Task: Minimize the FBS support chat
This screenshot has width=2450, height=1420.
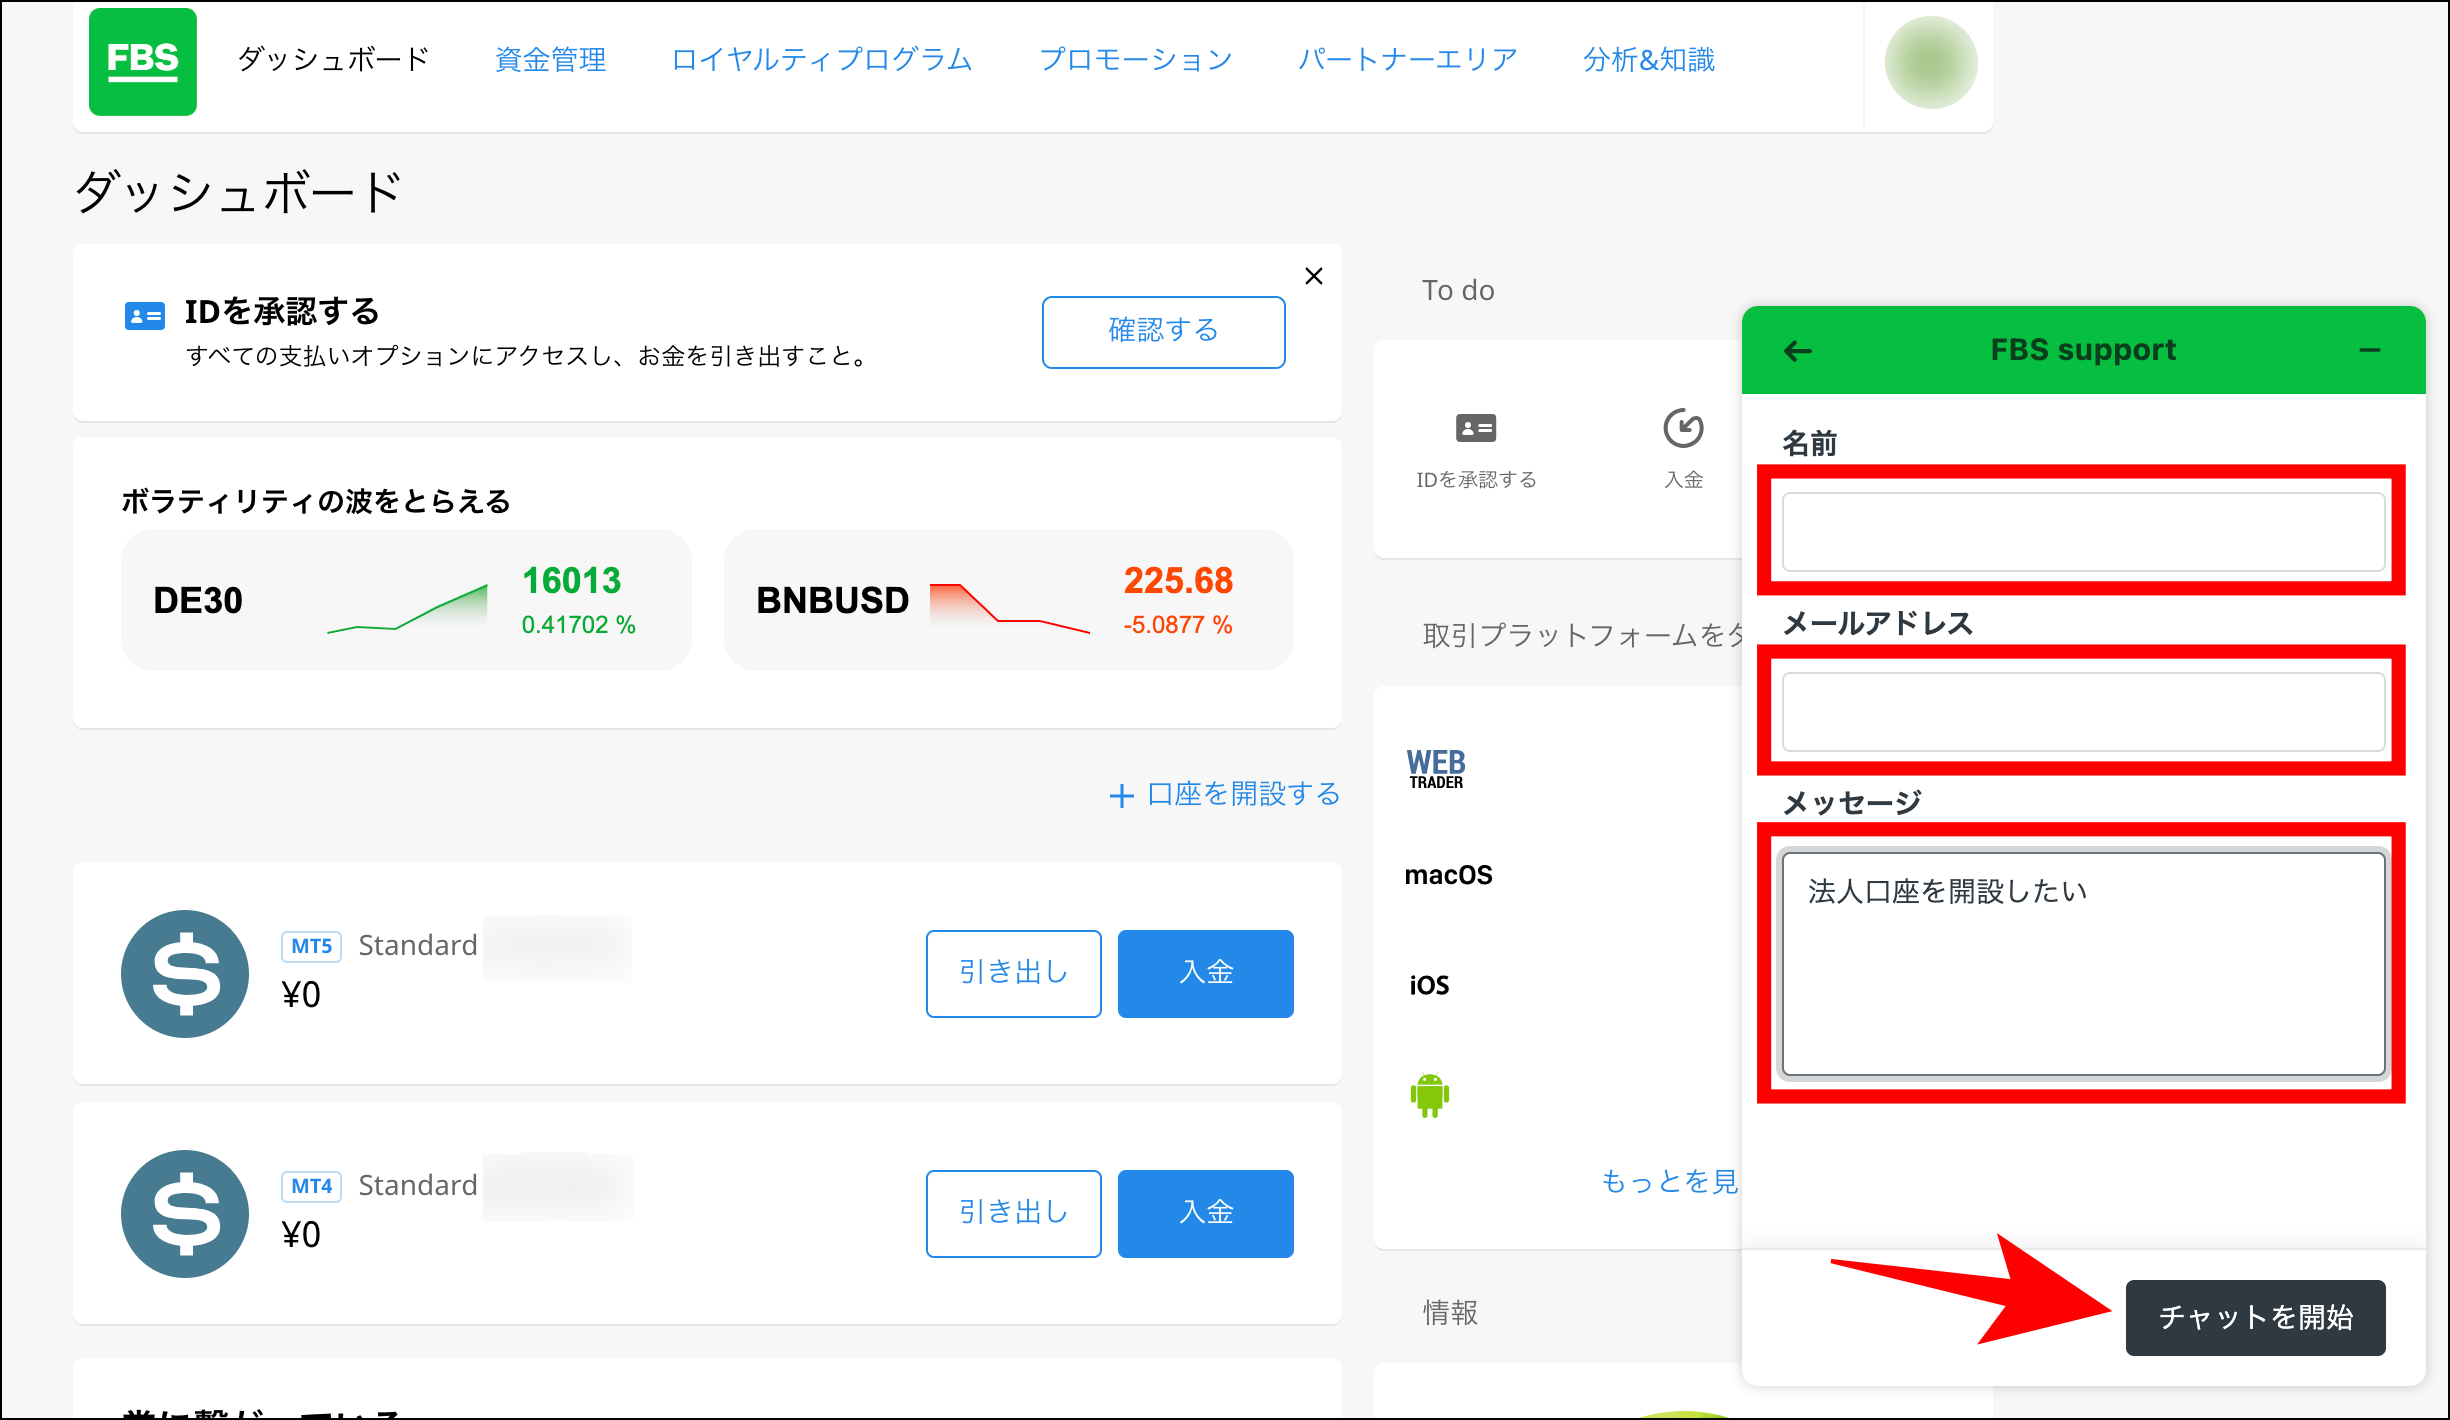Action: click(x=2370, y=350)
